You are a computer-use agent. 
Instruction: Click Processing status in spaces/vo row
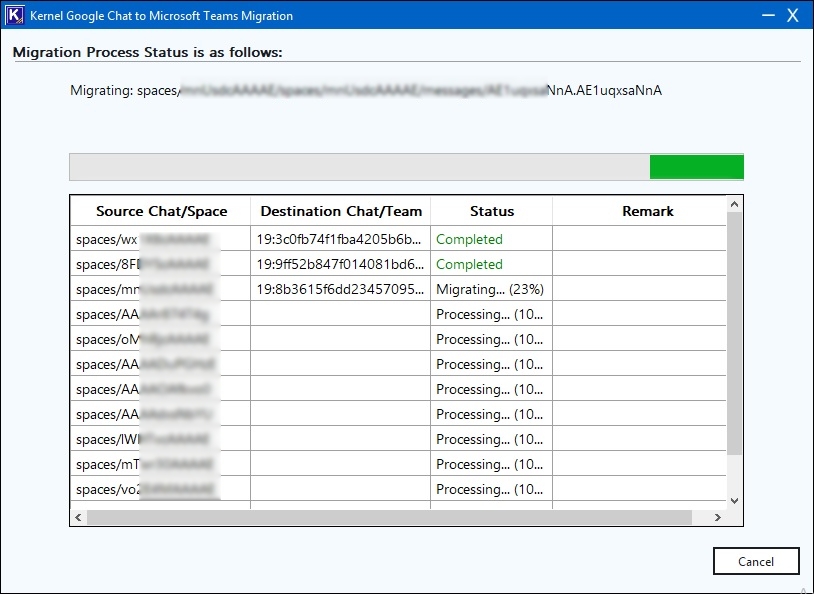492,489
